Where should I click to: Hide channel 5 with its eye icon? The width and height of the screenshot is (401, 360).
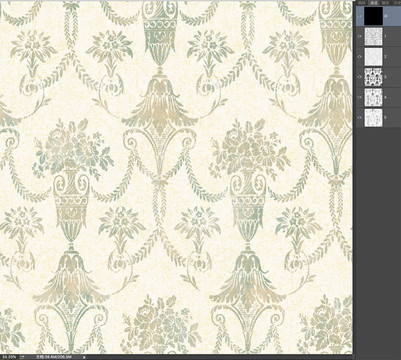359,118
